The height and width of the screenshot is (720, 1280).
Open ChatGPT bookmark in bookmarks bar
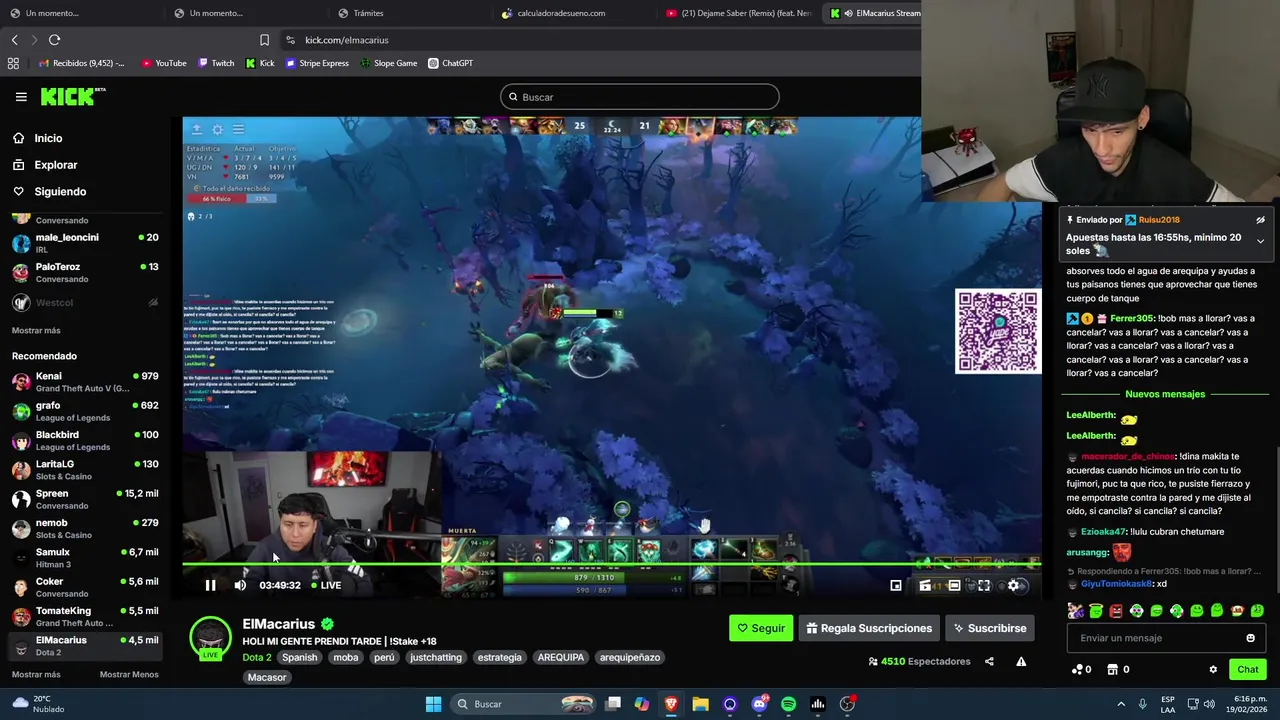[x=451, y=63]
